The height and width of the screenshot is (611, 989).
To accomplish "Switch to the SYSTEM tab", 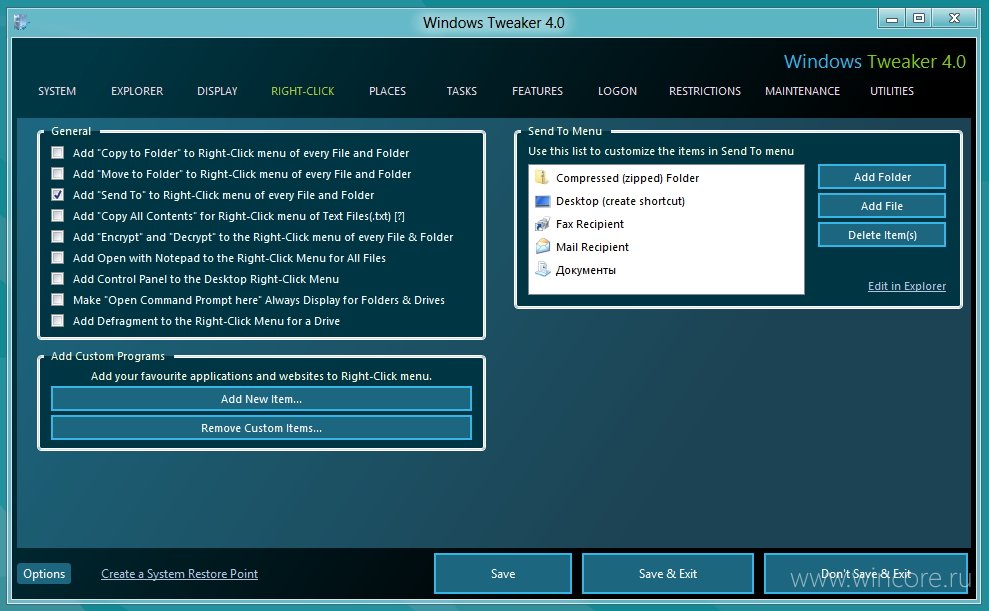I will click(57, 91).
